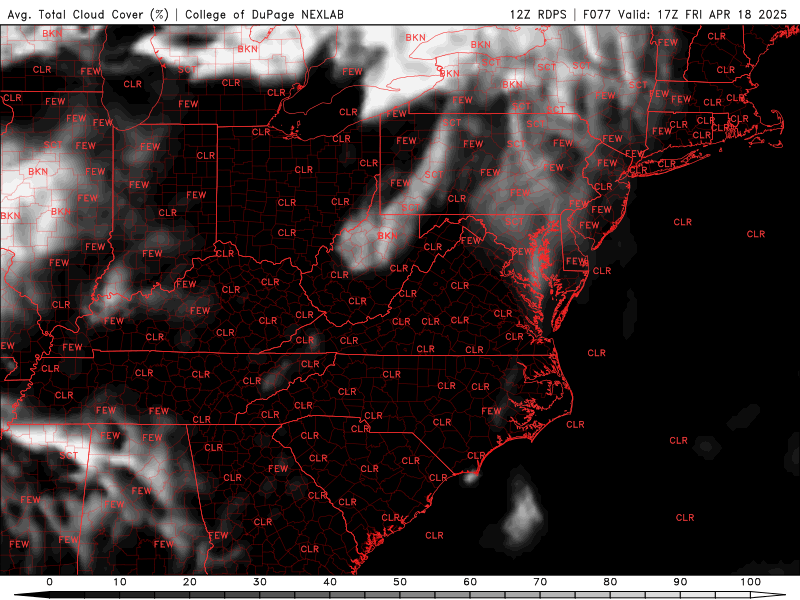Click the colorbar label '100'
The height and width of the screenshot is (600, 800).
[751, 582]
